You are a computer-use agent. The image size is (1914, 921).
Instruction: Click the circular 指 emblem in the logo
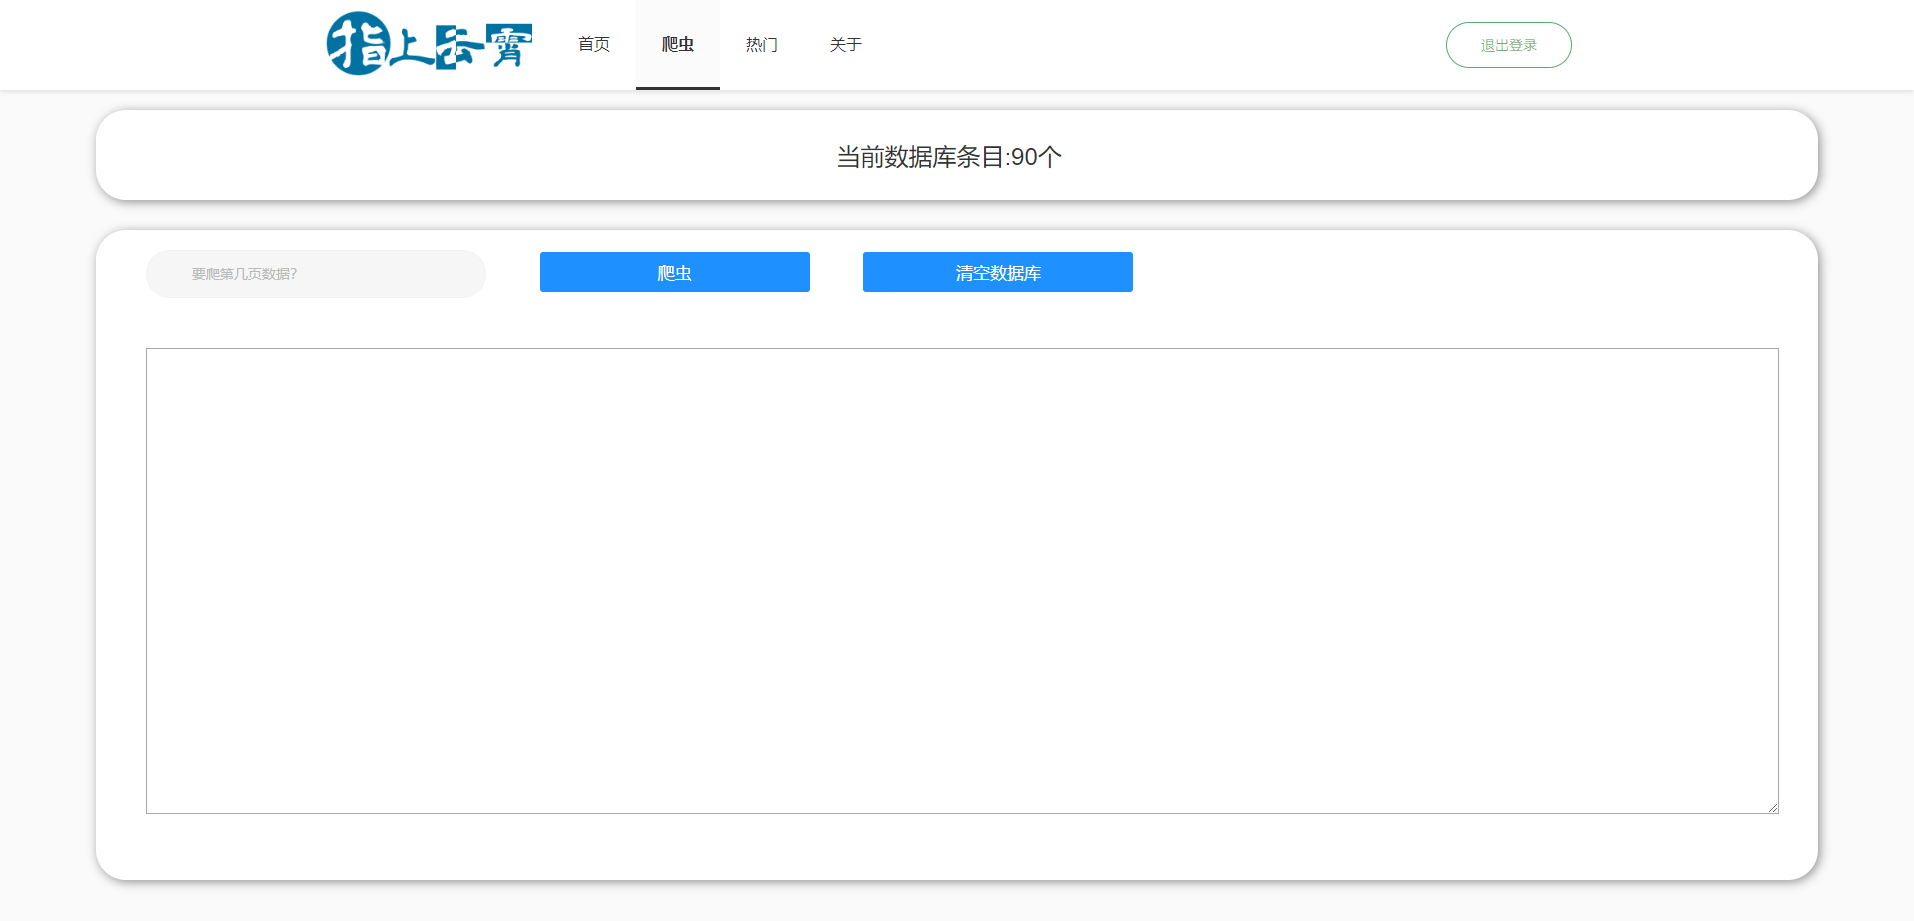(357, 44)
